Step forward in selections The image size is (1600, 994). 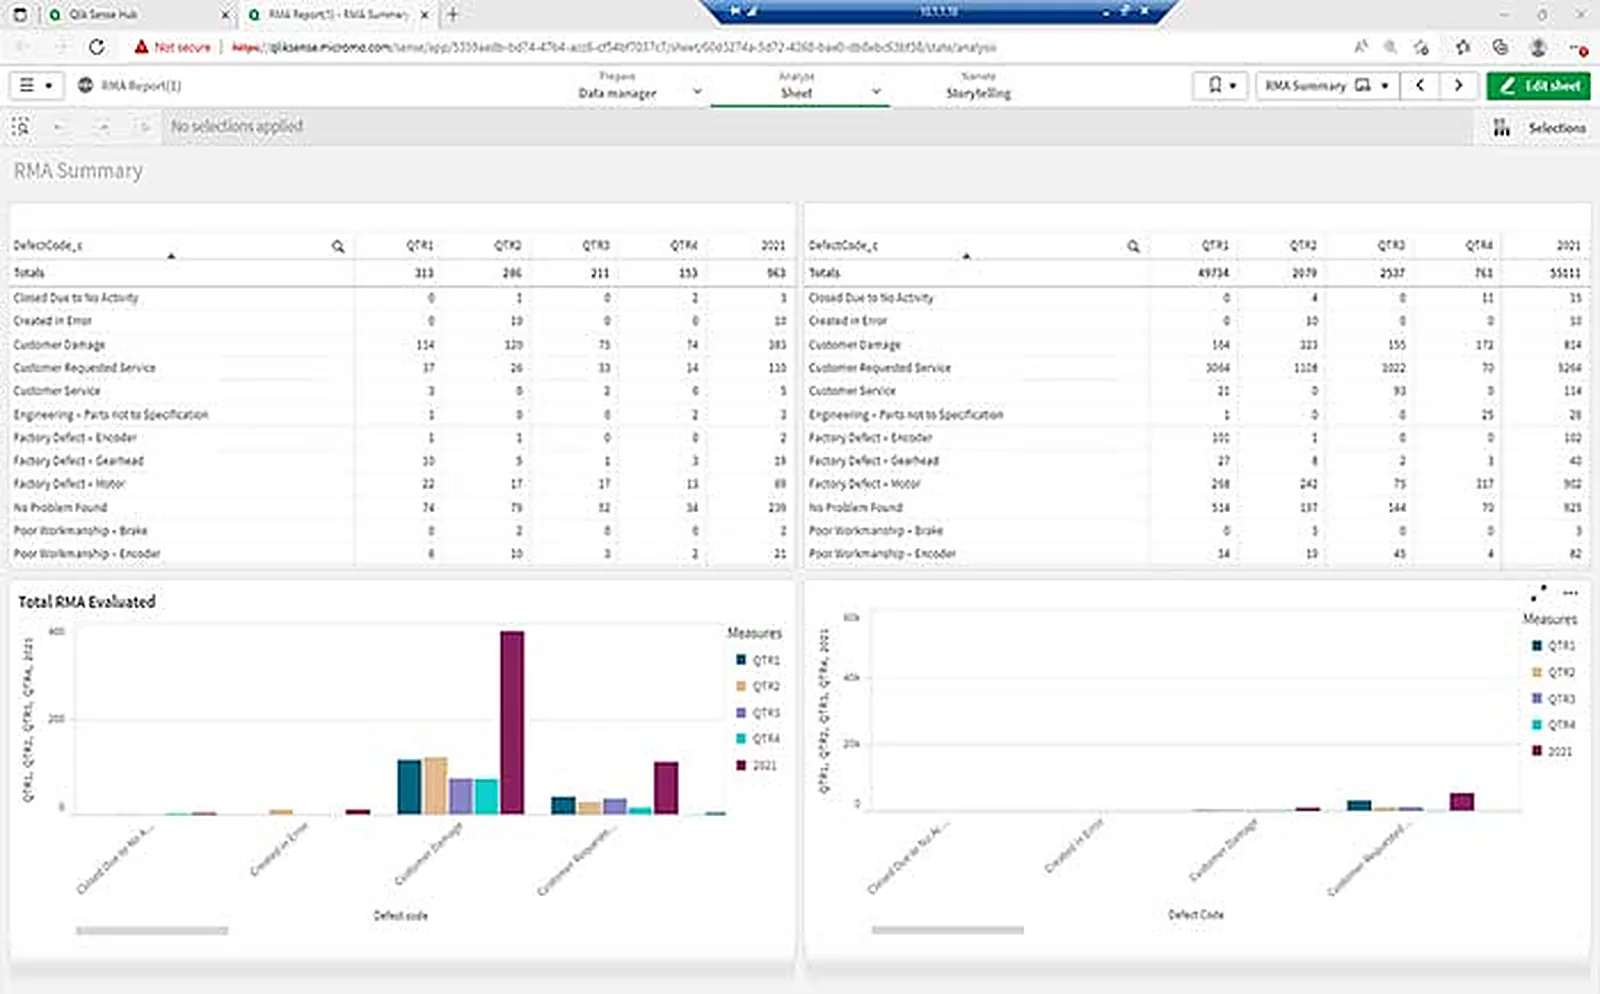coord(102,127)
